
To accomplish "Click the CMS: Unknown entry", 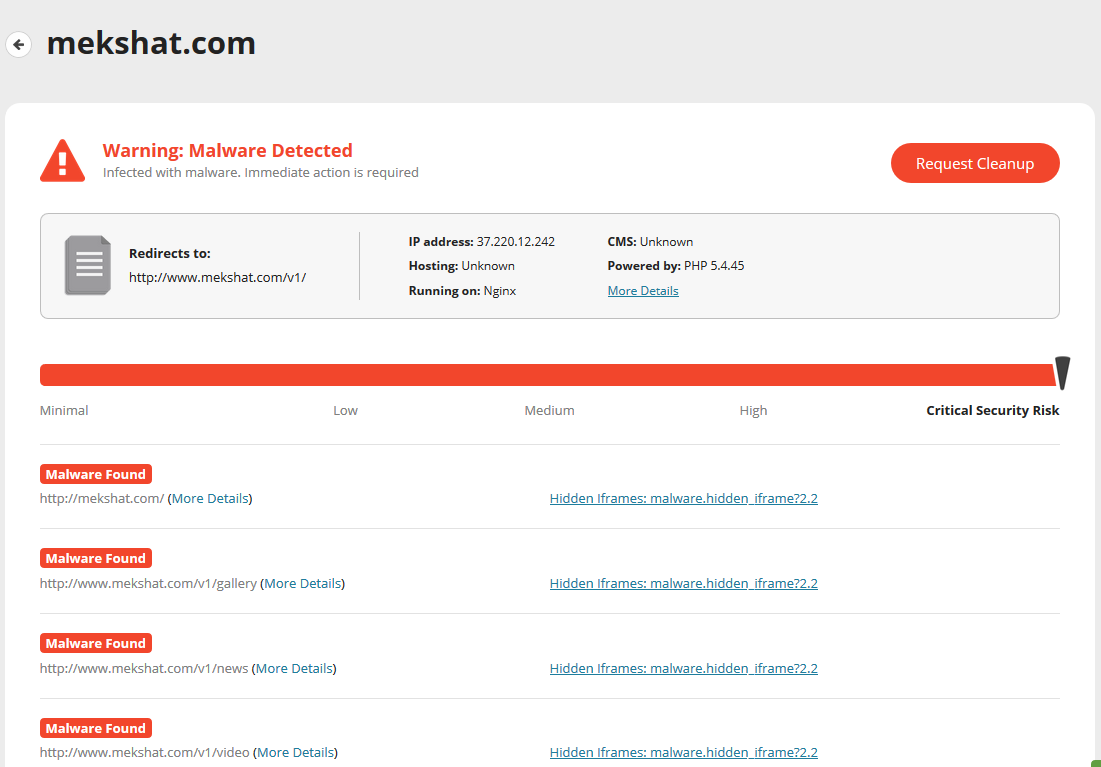I will pyautogui.click(x=650, y=242).
